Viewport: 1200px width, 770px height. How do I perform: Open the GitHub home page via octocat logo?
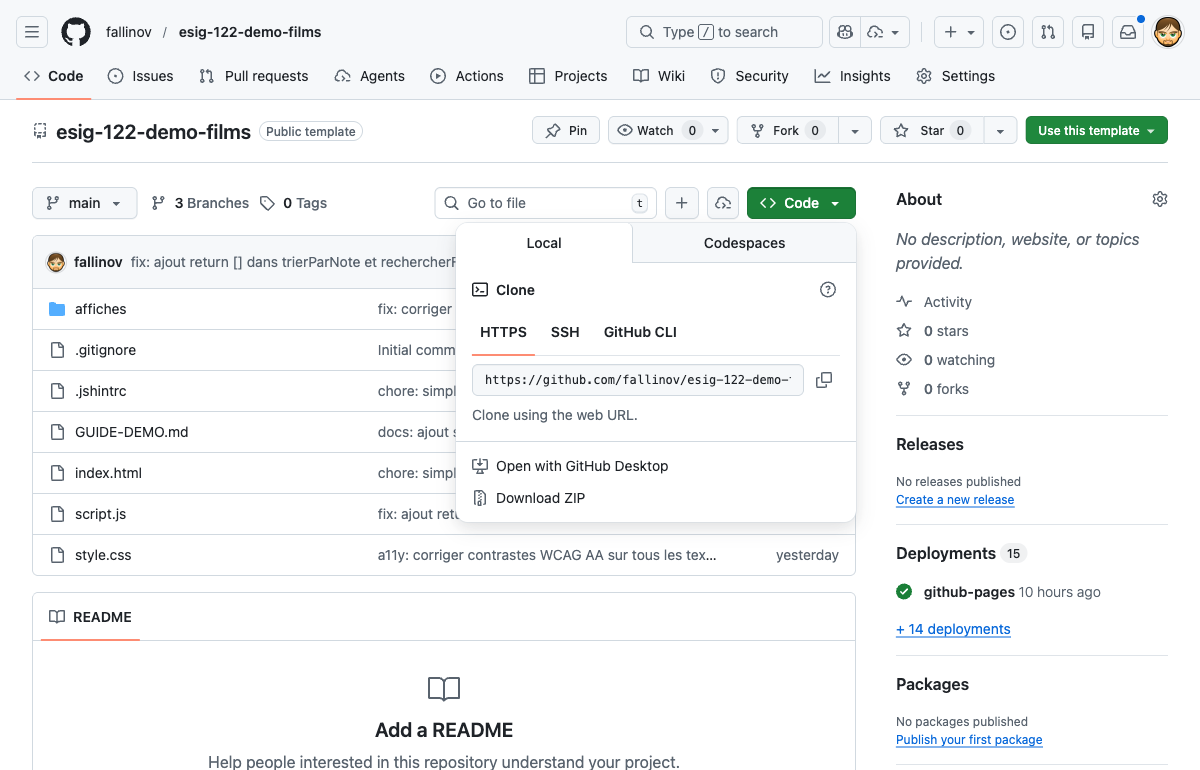coord(75,31)
